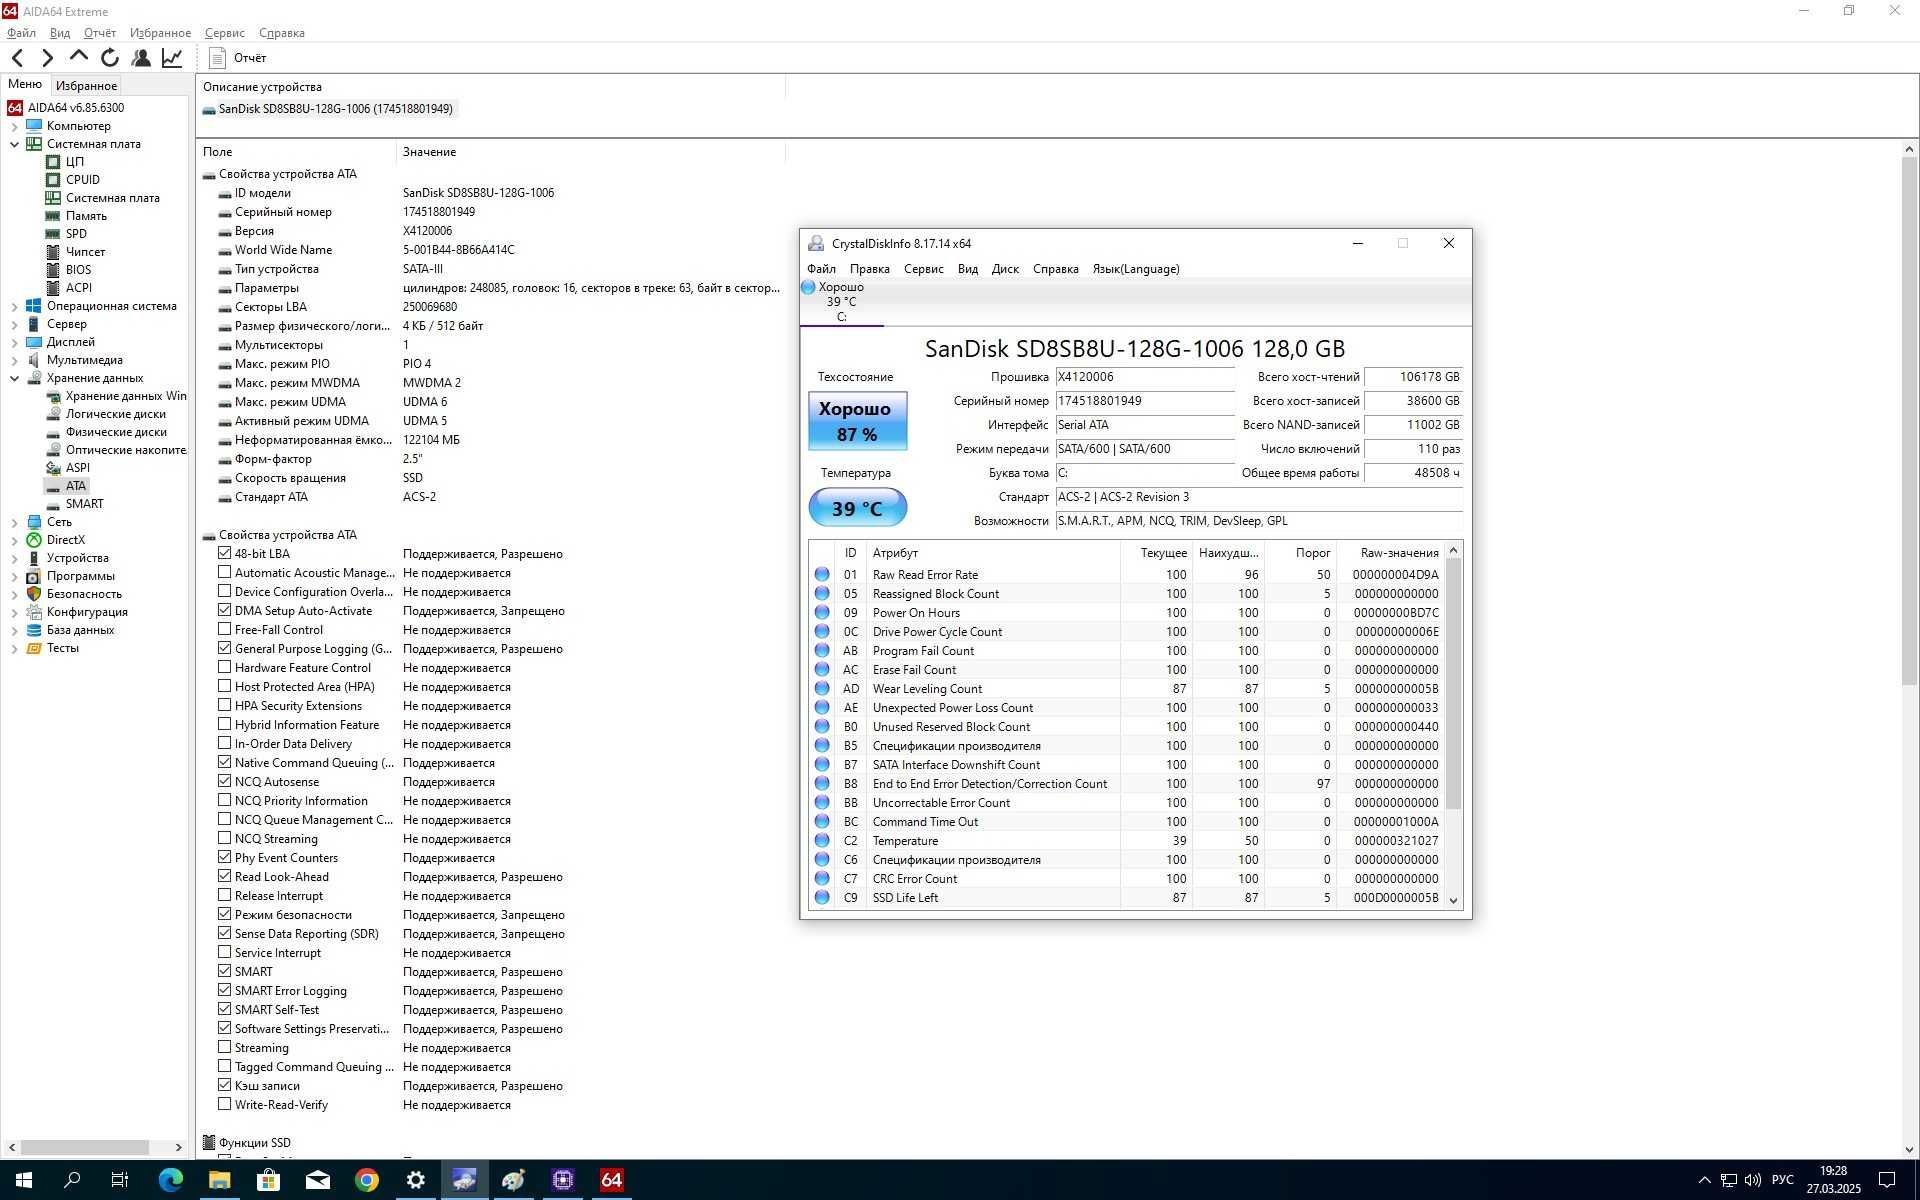Click the AIDA64 Up level arrow
The width and height of the screenshot is (1920, 1200).
79,57
